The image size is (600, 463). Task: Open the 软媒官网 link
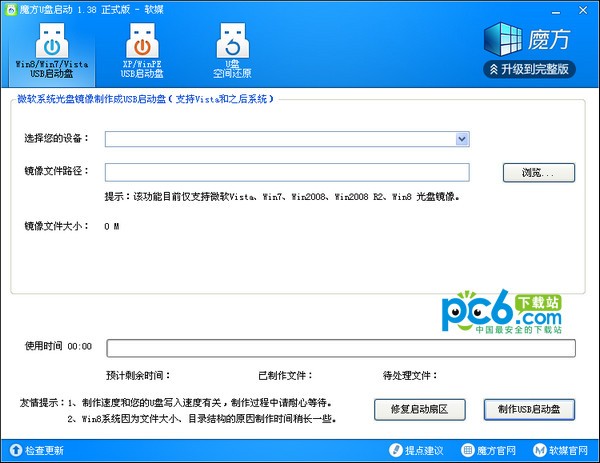[x=561, y=450]
